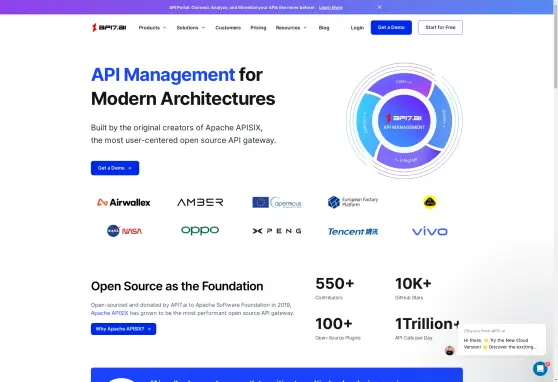The image size is (558, 382).
Task: Go to the Pricing page
Action: tap(258, 28)
